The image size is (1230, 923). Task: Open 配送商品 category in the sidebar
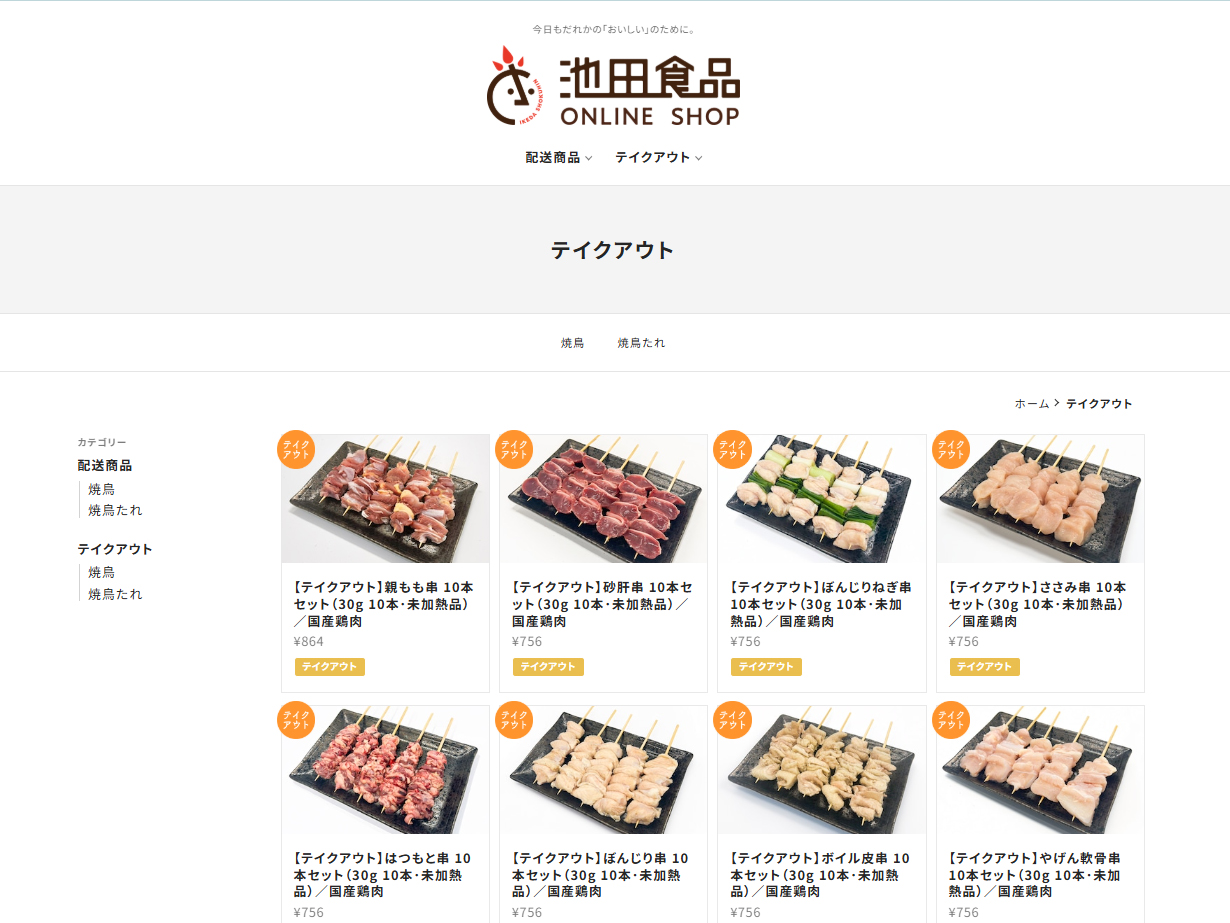point(105,466)
